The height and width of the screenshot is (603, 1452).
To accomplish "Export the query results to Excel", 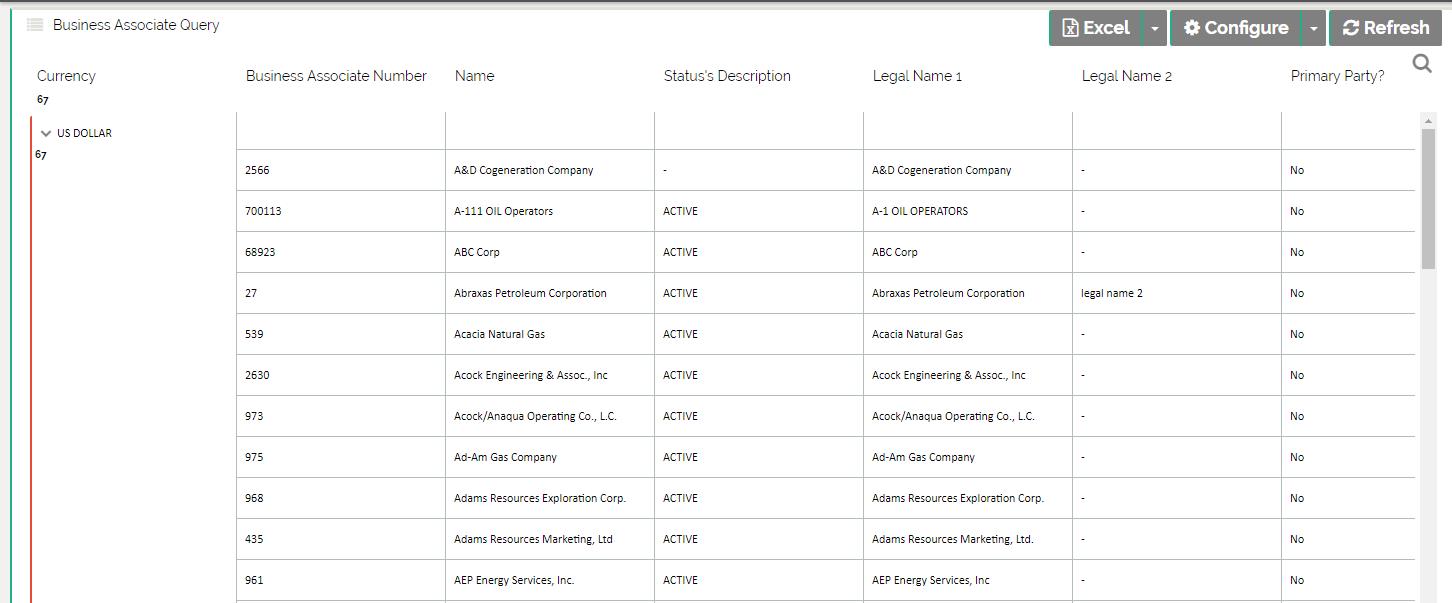I will [x=1095, y=28].
